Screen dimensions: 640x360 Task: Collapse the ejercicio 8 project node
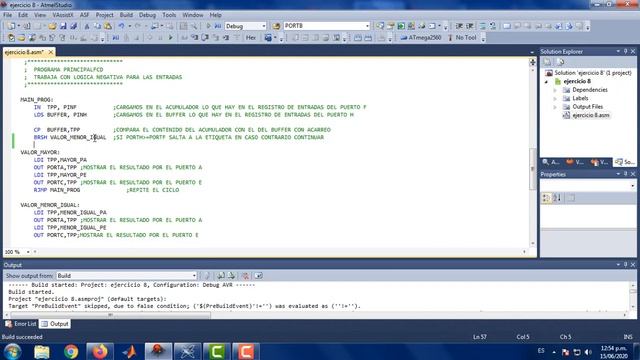point(547,82)
